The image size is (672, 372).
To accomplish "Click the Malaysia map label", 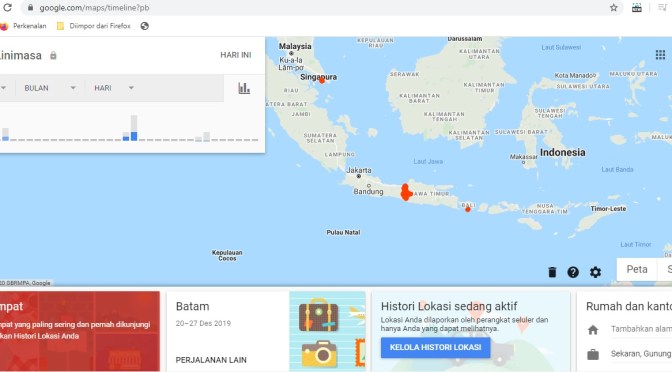I will [295, 46].
